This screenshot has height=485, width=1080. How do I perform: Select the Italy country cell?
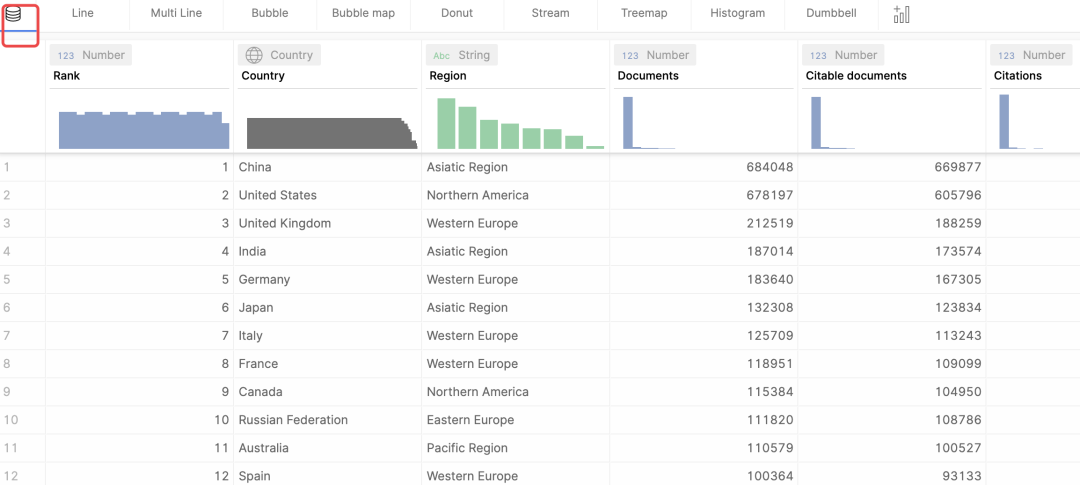pyautogui.click(x=327, y=336)
